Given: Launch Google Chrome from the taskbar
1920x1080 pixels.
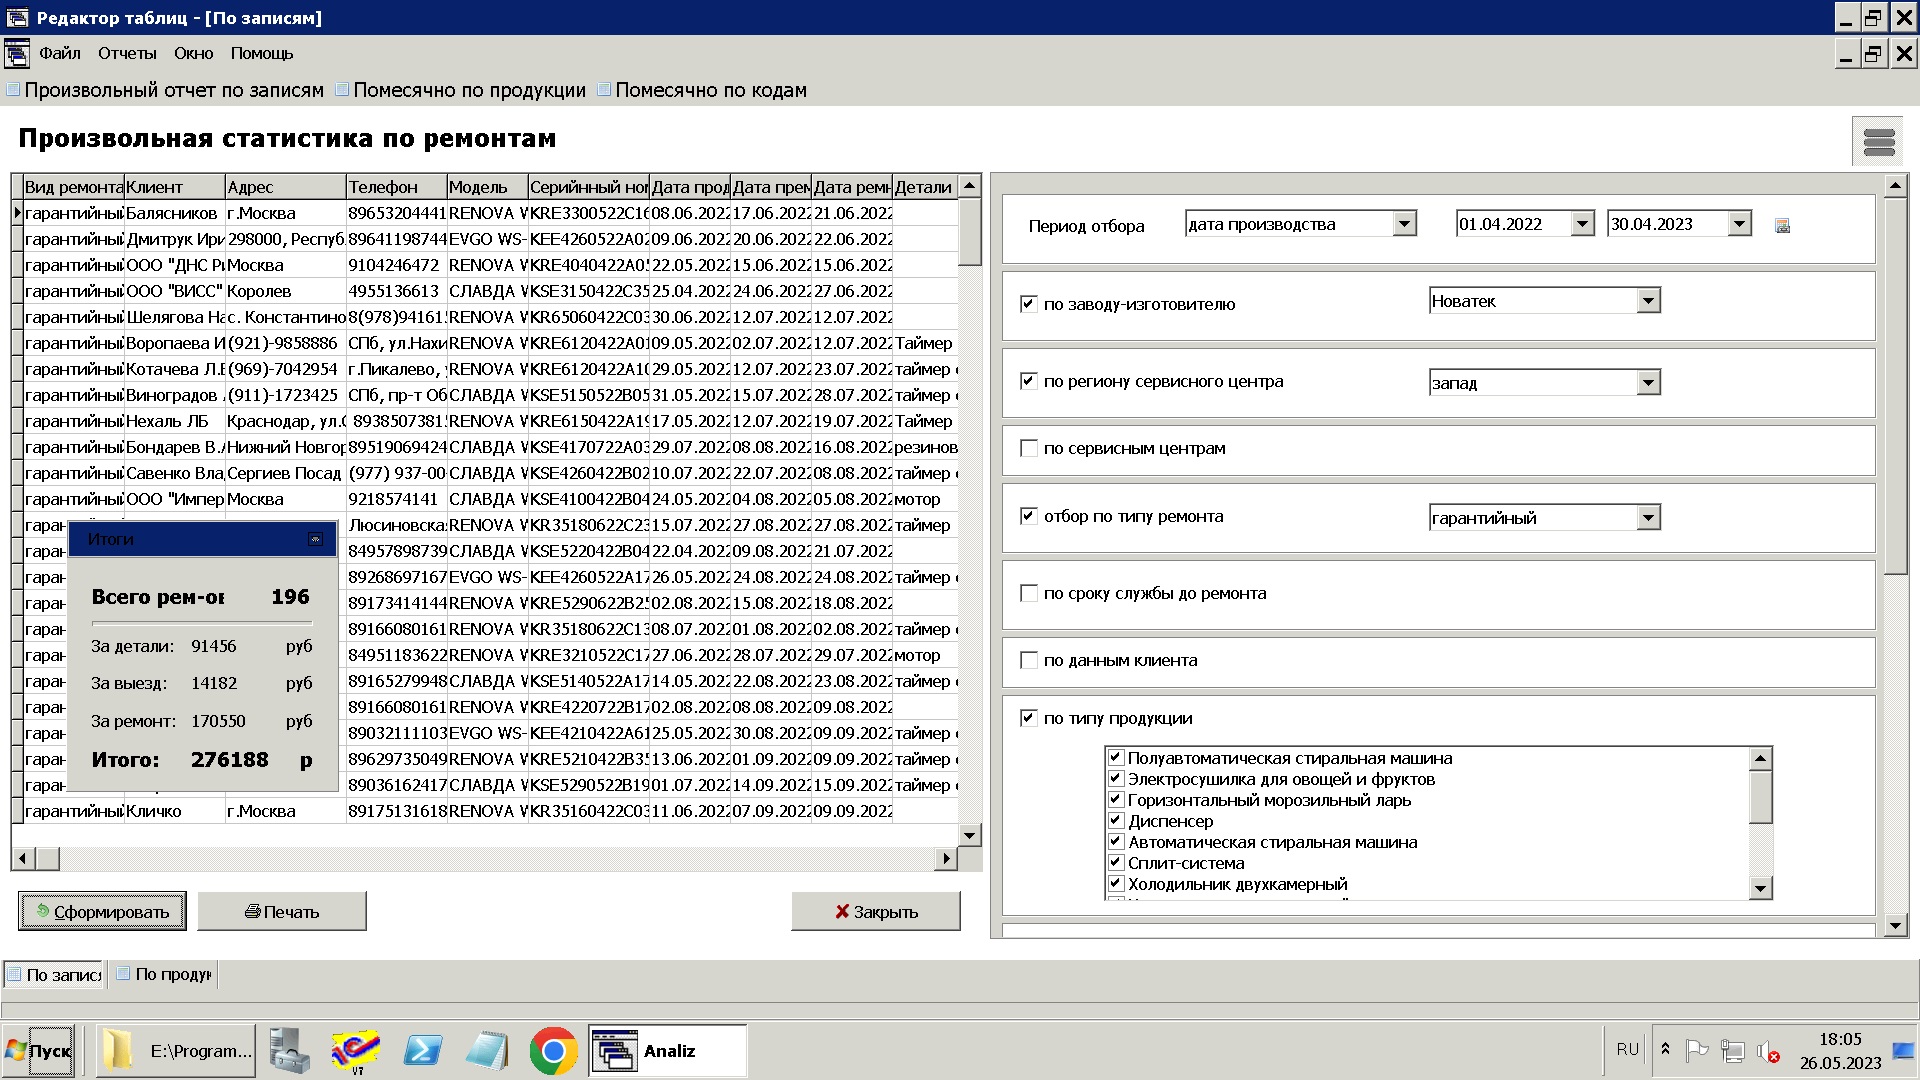Looking at the screenshot, I should click(x=554, y=1050).
